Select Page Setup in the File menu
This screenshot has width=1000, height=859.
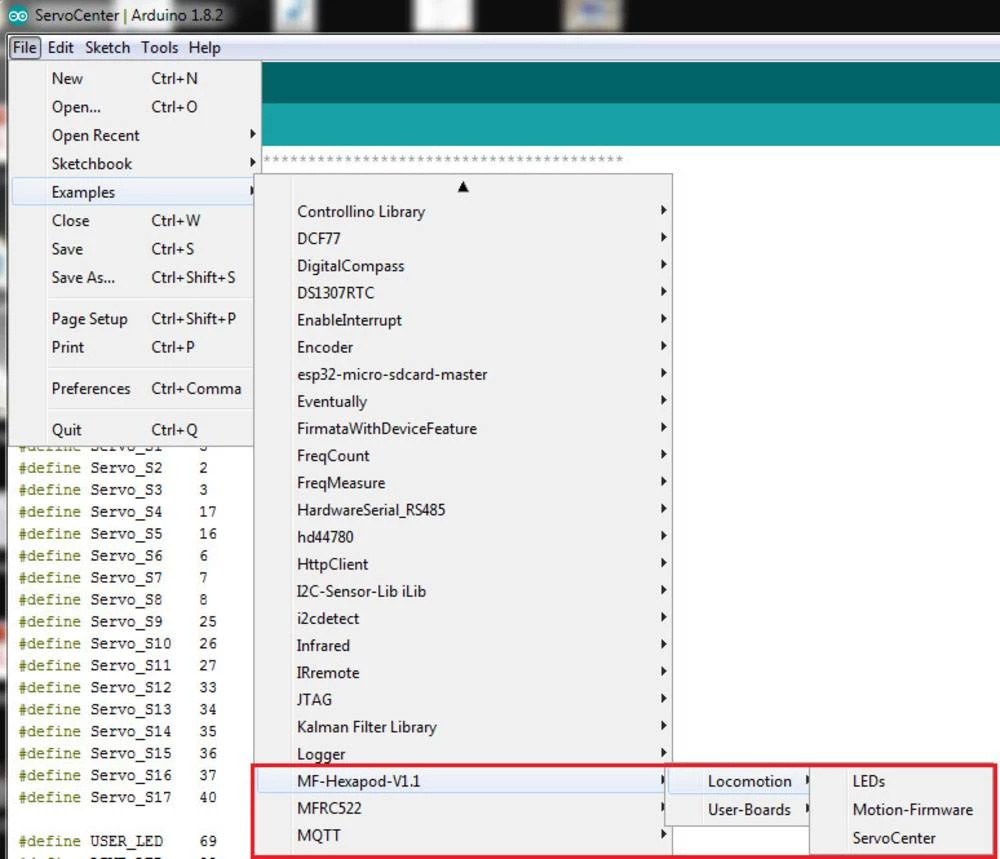pyautogui.click(x=90, y=319)
